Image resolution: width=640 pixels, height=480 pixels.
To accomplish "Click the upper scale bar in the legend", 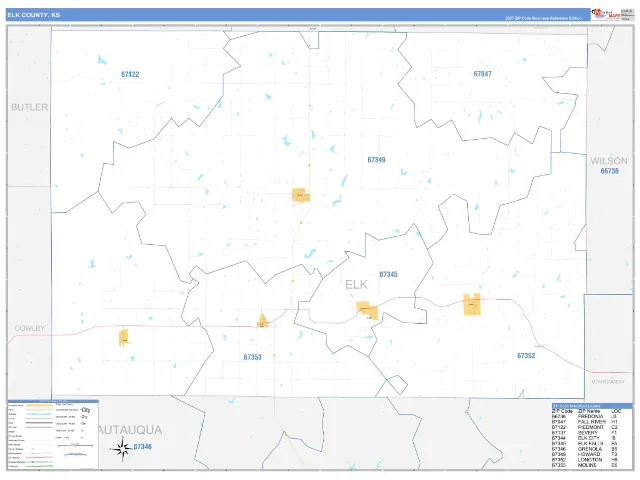I will 75,445.
